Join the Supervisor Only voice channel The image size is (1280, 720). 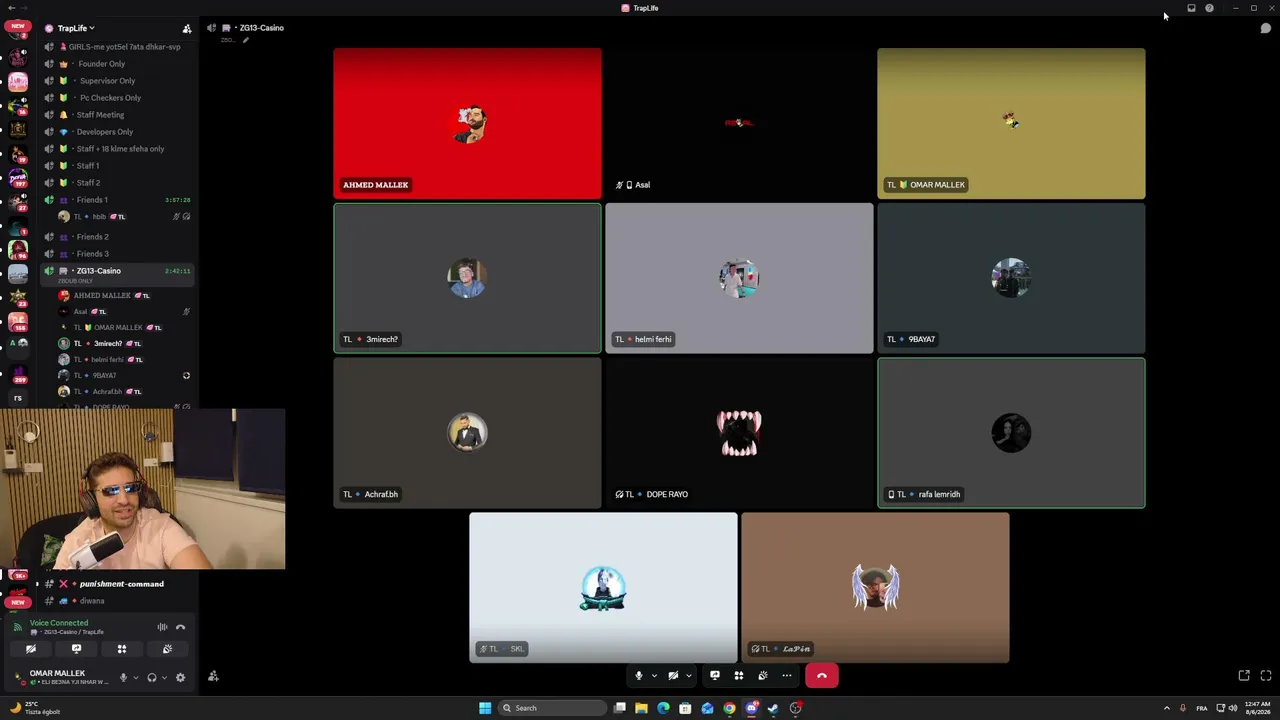(106, 81)
